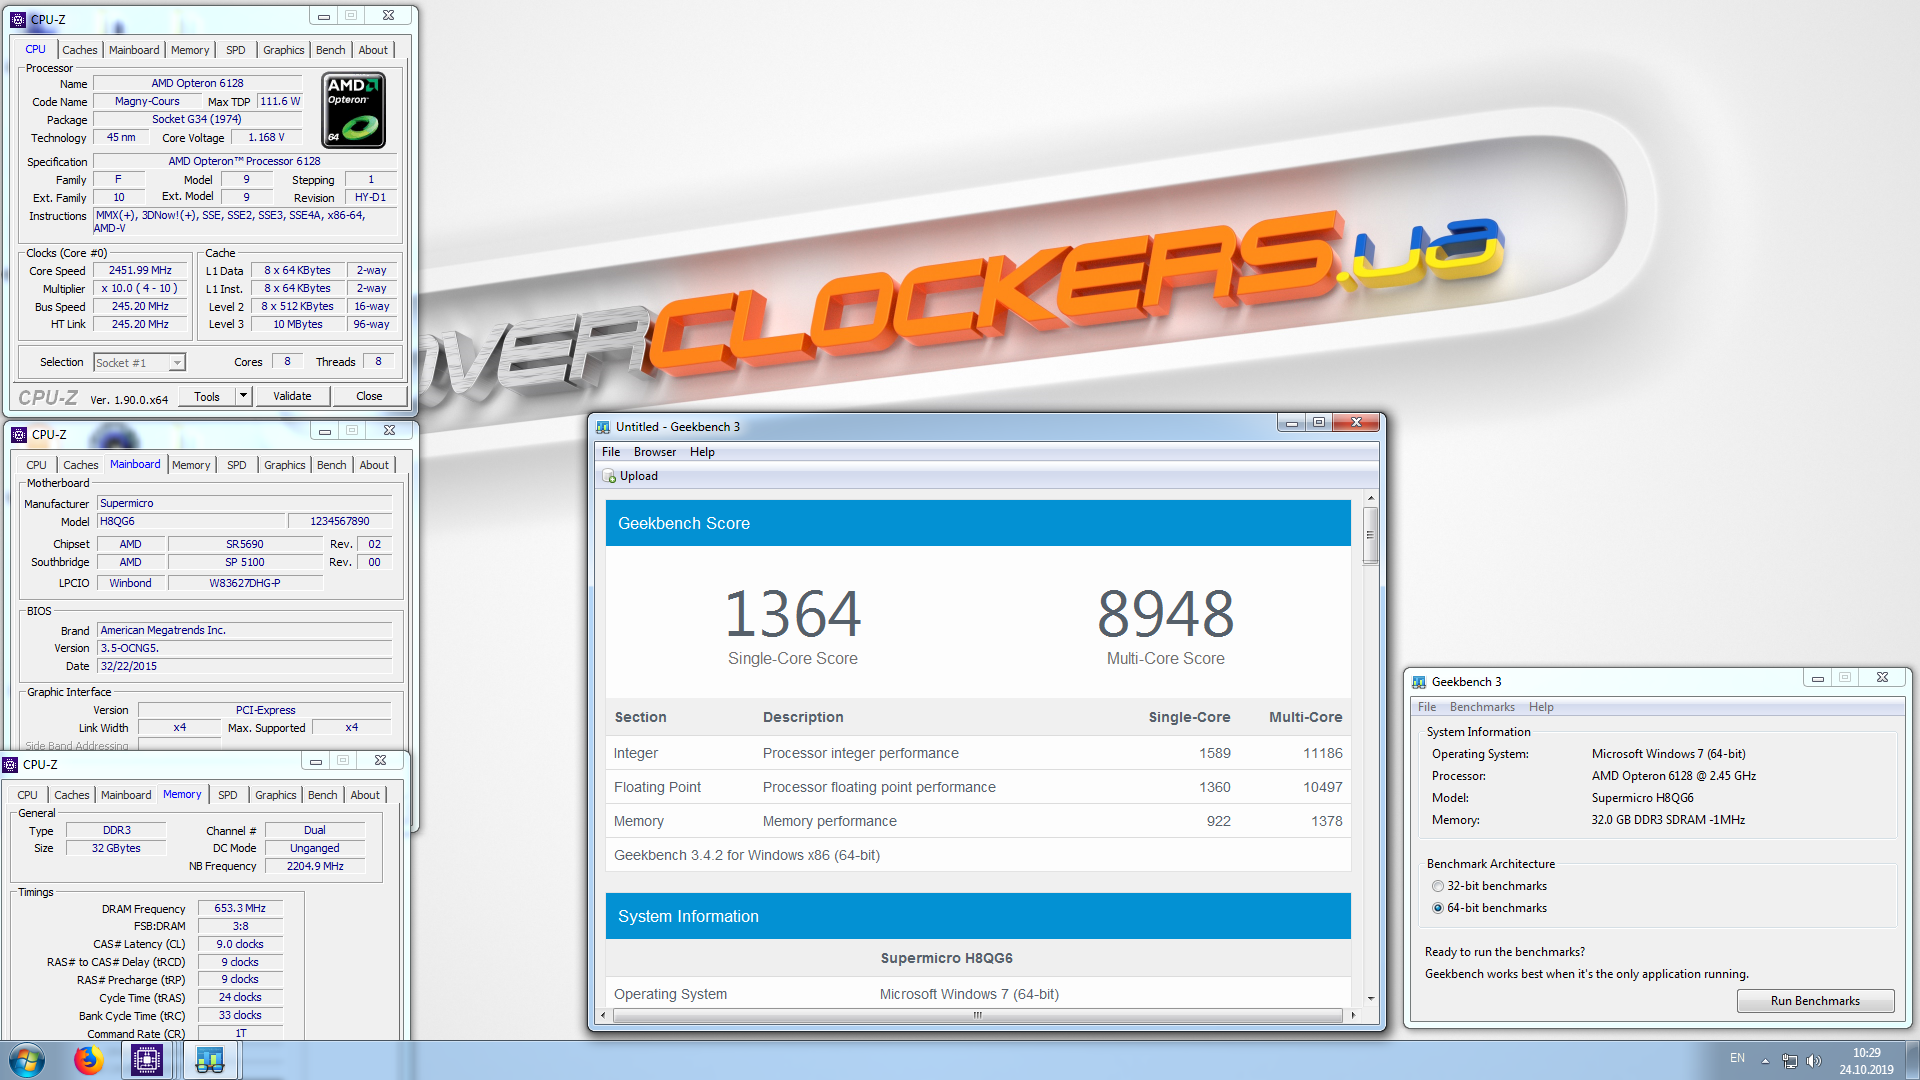Viewport: 1920px width, 1080px height.
Task: Click CPU-Z Mainboard window title icon
Action: (x=19, y=435)
